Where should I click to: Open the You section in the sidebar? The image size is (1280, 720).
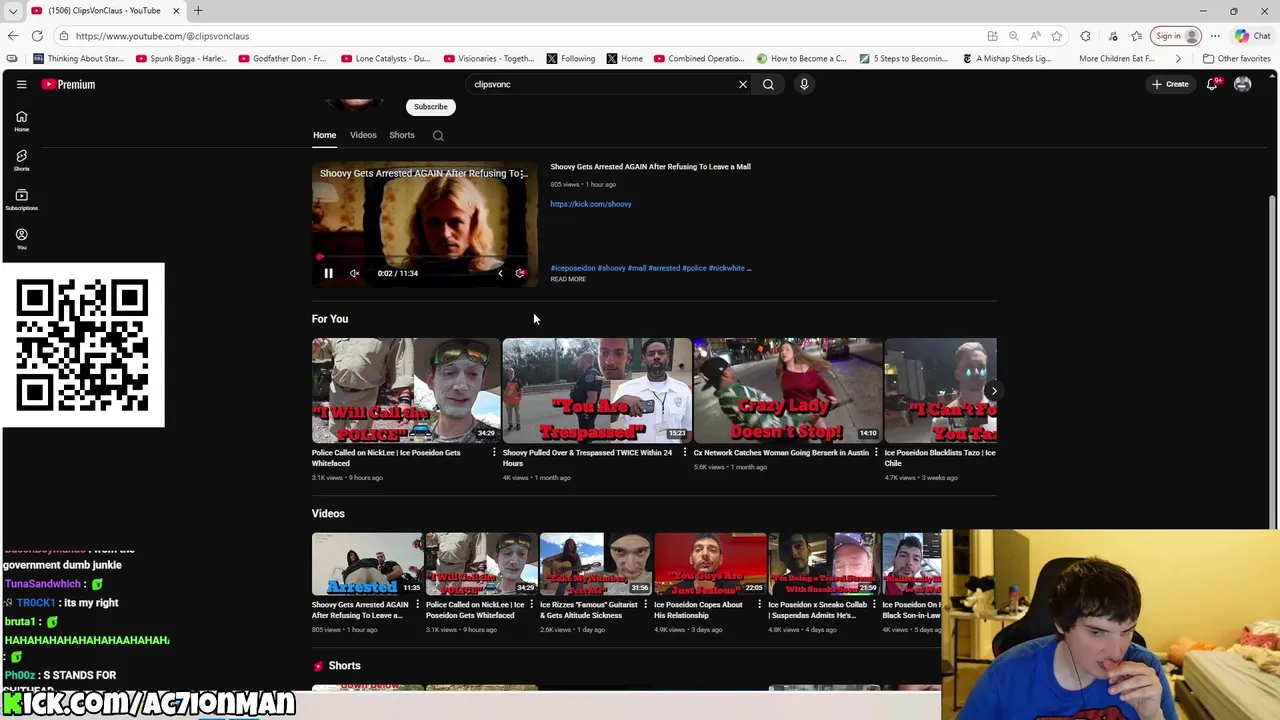21,238
